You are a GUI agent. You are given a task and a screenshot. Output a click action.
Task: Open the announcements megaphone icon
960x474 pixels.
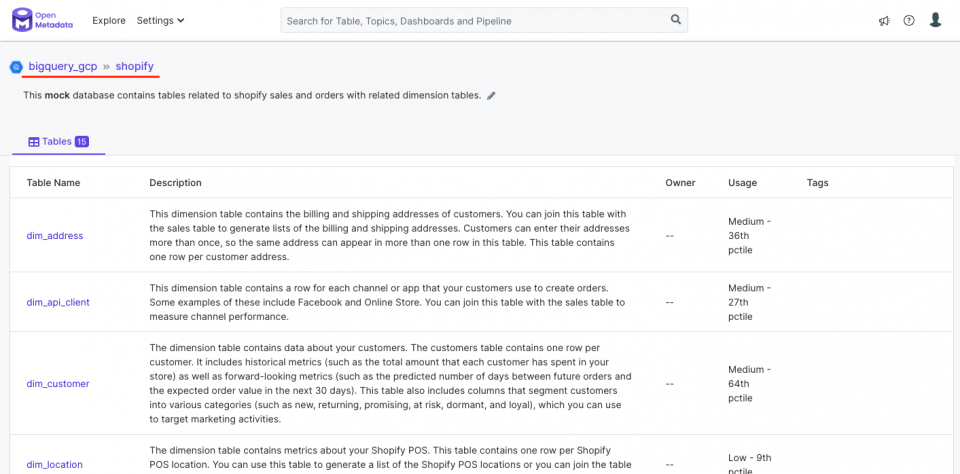[883, 21]
